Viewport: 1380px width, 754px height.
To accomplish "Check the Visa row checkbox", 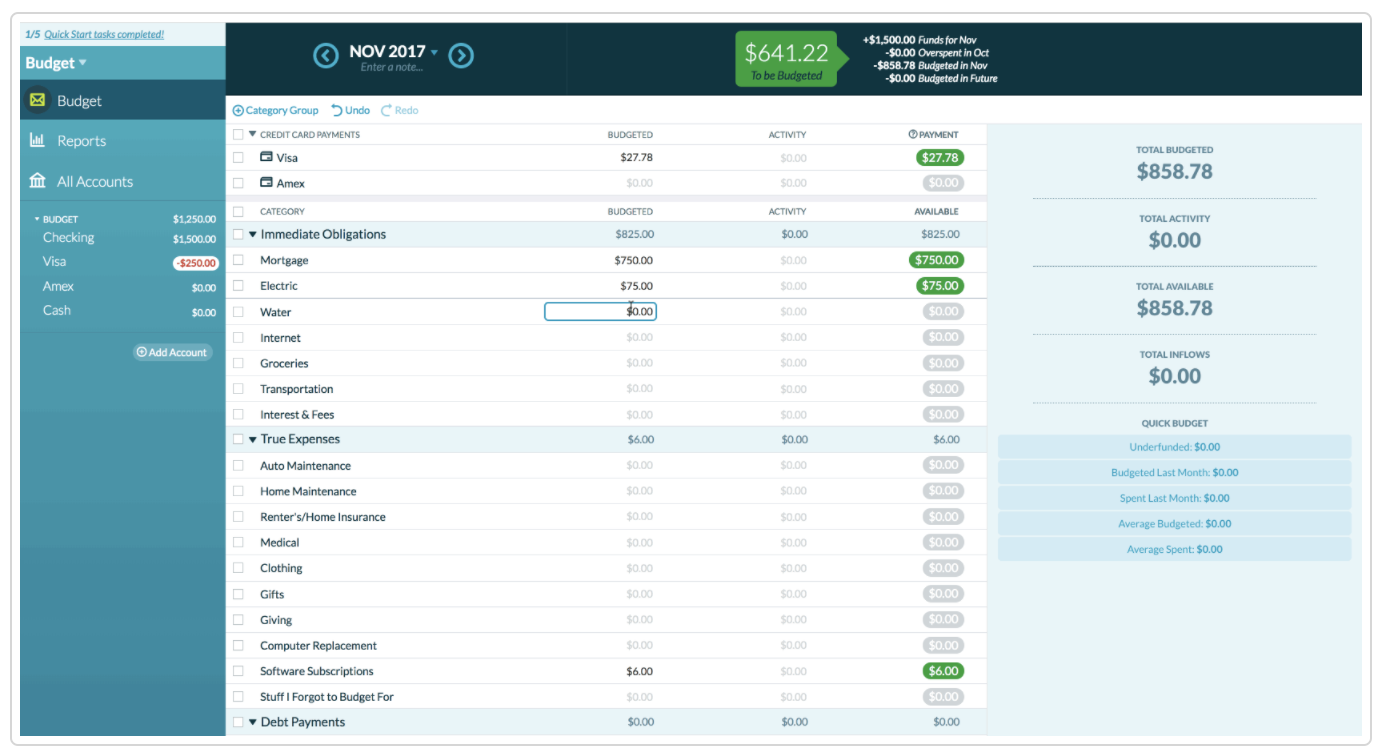I will tap(238, 158).
